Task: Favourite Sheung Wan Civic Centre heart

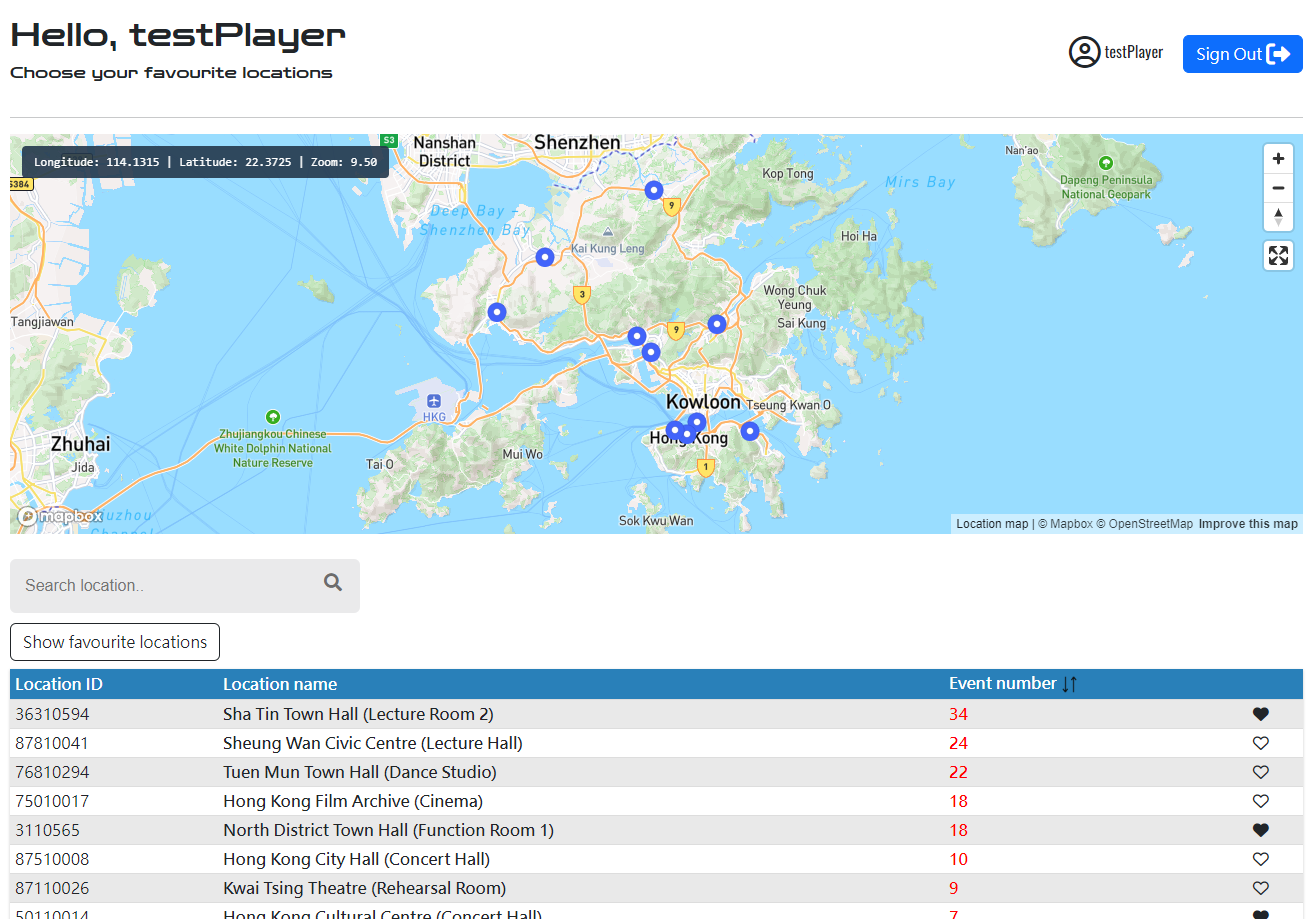Action: 1260,743
